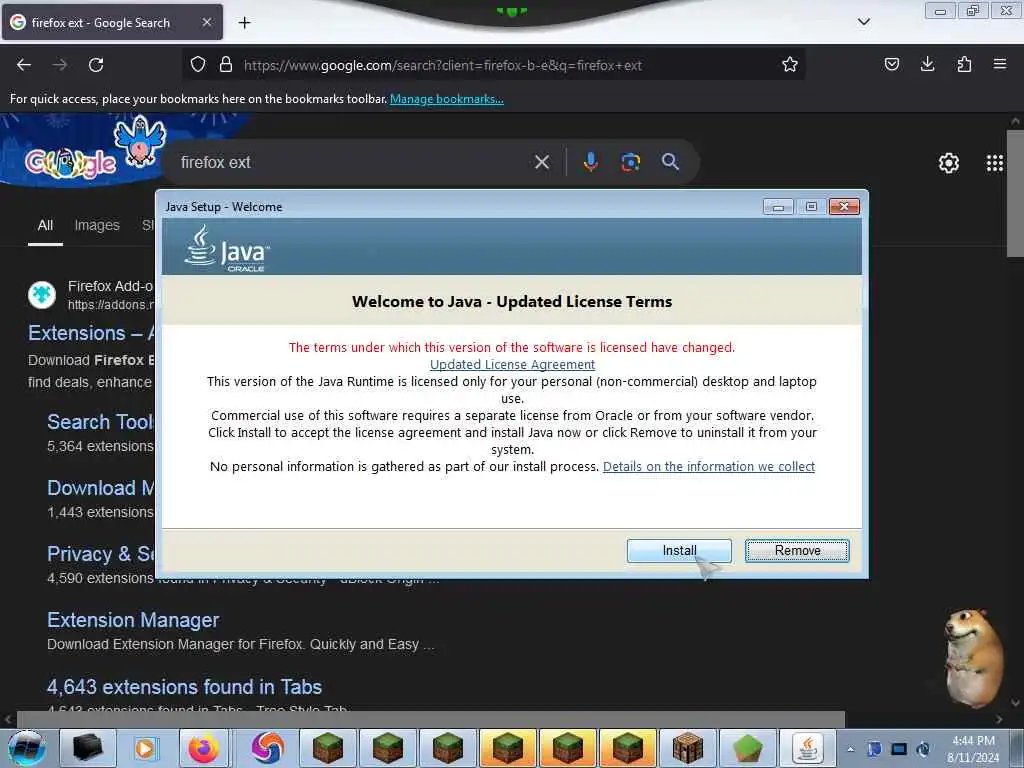Open the Java taskbar icon
Viewport: 1024px width, 768px height.
click(808, 748)
